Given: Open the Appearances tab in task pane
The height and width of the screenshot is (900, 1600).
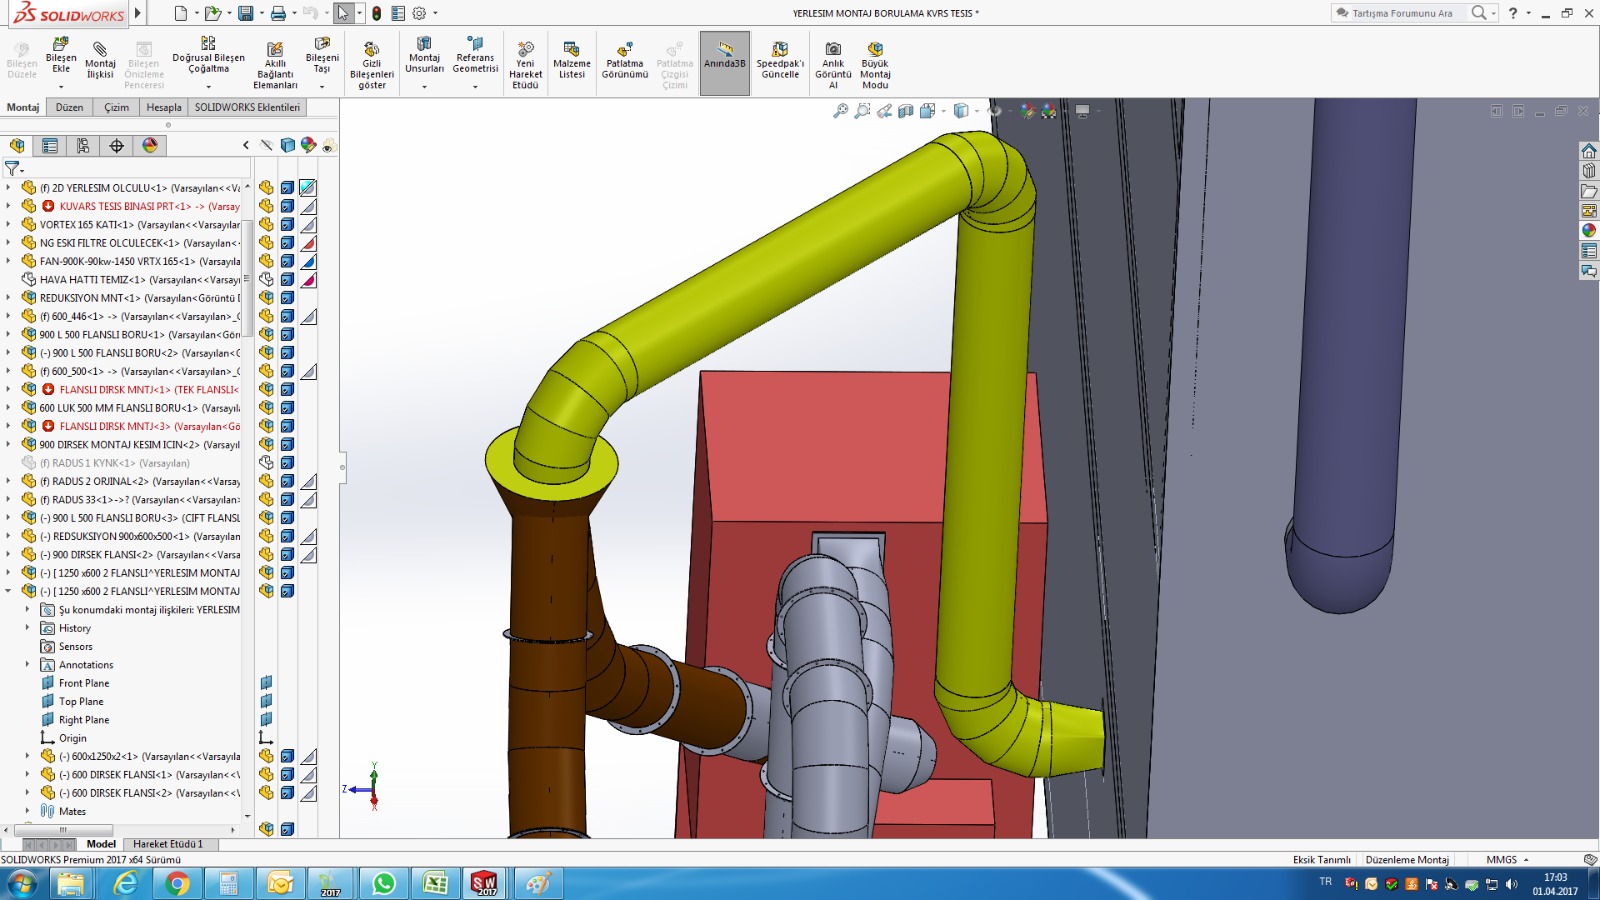Looking at the screenshot, I should 1588,231.
